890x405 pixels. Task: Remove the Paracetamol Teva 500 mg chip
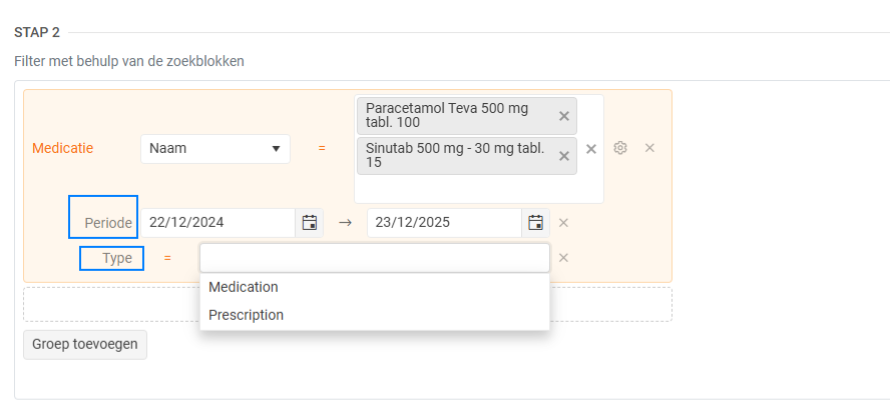pyautogui.click(x=564, y=116)
